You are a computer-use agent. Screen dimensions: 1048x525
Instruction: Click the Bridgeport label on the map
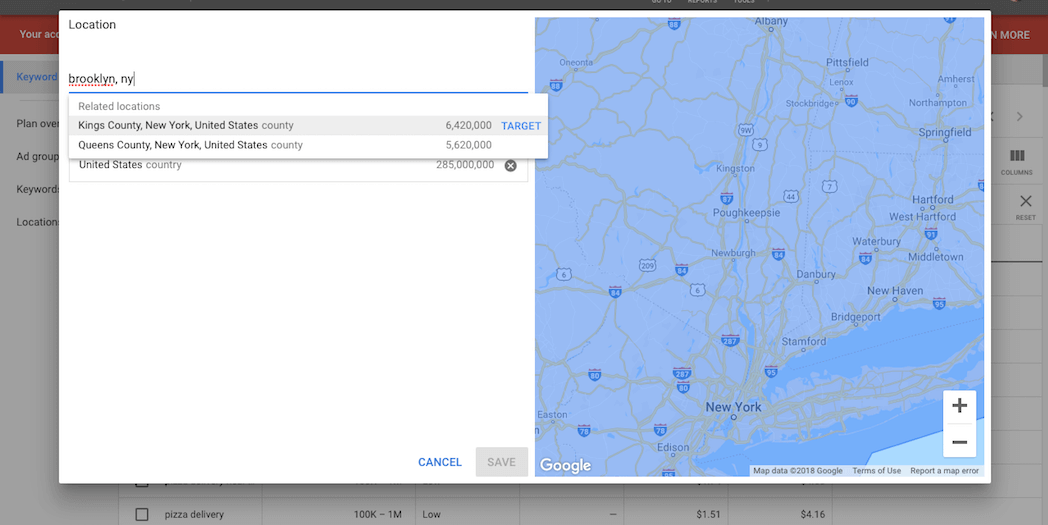[856, 317]
